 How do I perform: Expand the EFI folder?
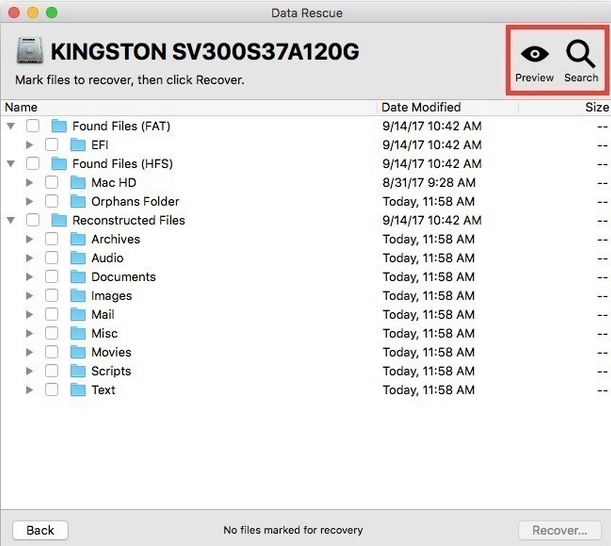click(29, 145)
